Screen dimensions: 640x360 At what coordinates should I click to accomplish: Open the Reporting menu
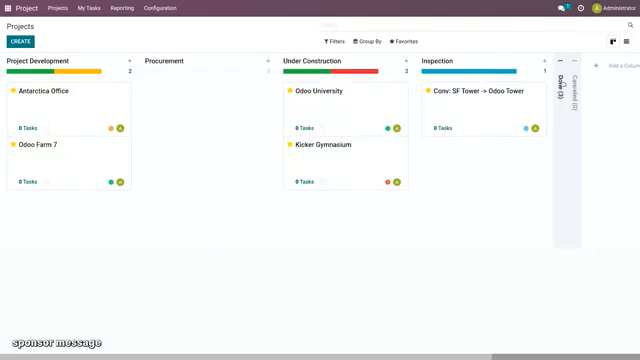coord(122,8)
